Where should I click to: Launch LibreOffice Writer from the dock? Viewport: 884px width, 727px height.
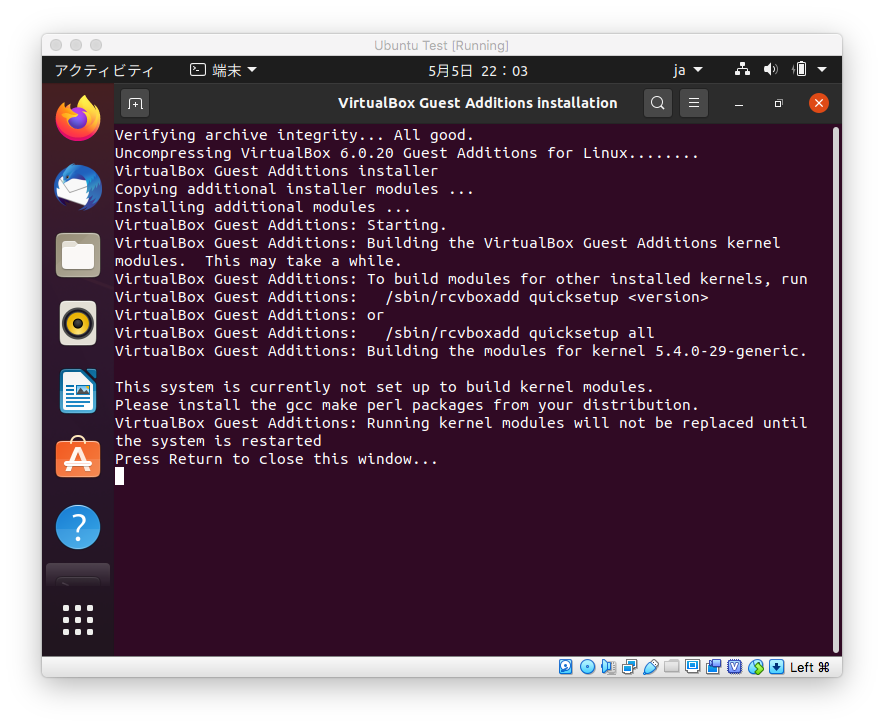coord(78,391)
